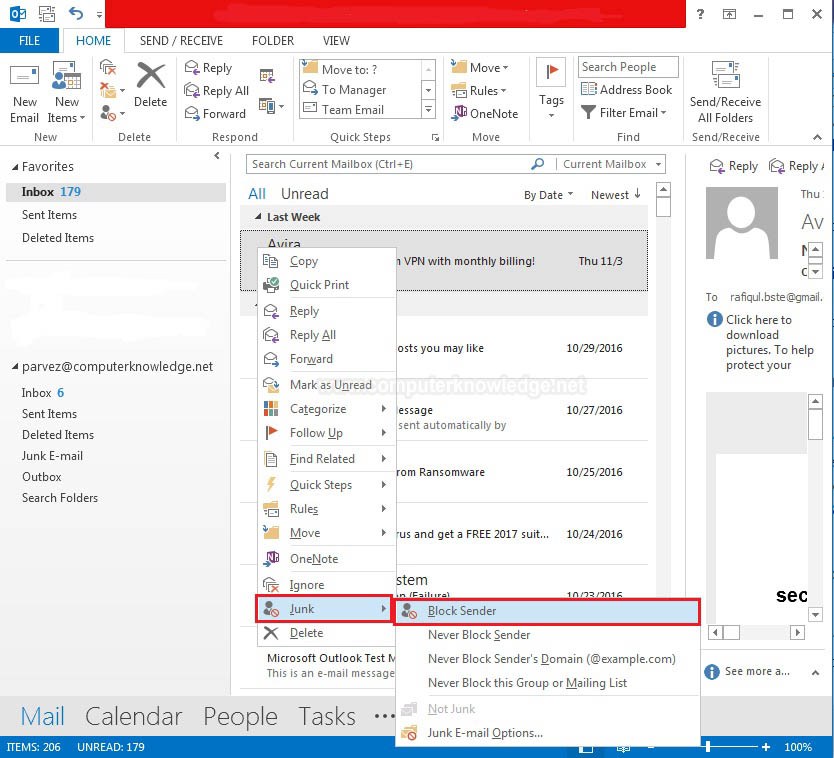Open the FOLDER ribbon tab

[273, 40]
